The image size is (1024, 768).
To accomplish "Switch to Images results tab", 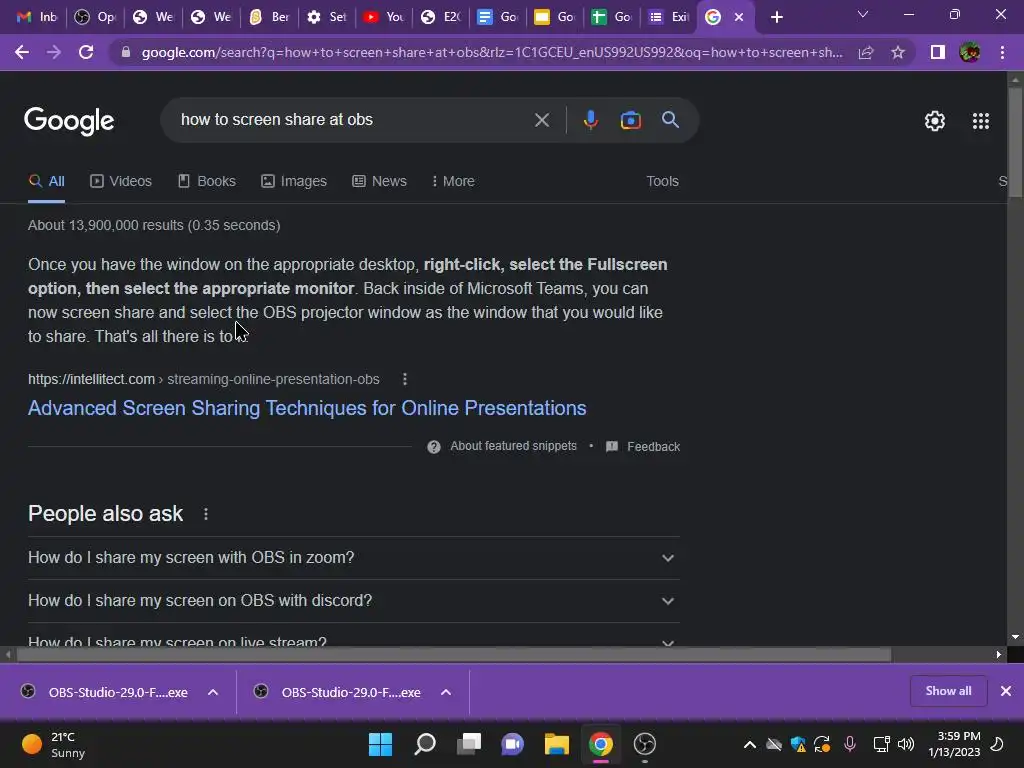I will point(294,182).
